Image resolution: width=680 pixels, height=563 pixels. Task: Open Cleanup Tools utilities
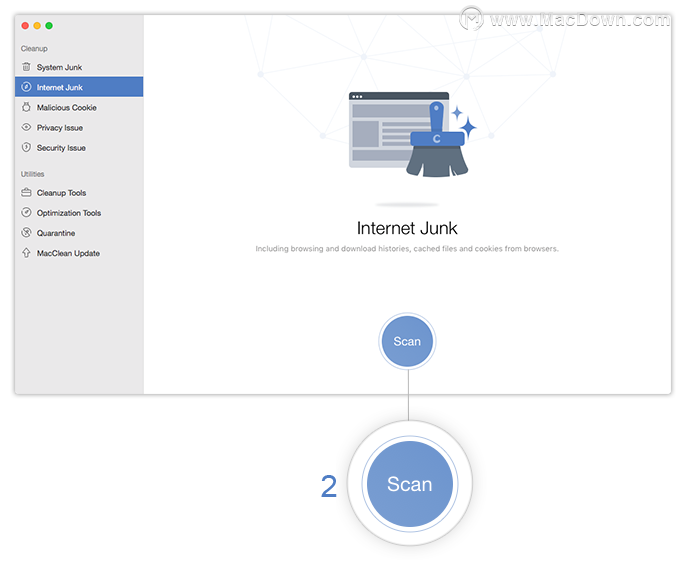click(79, 193)
